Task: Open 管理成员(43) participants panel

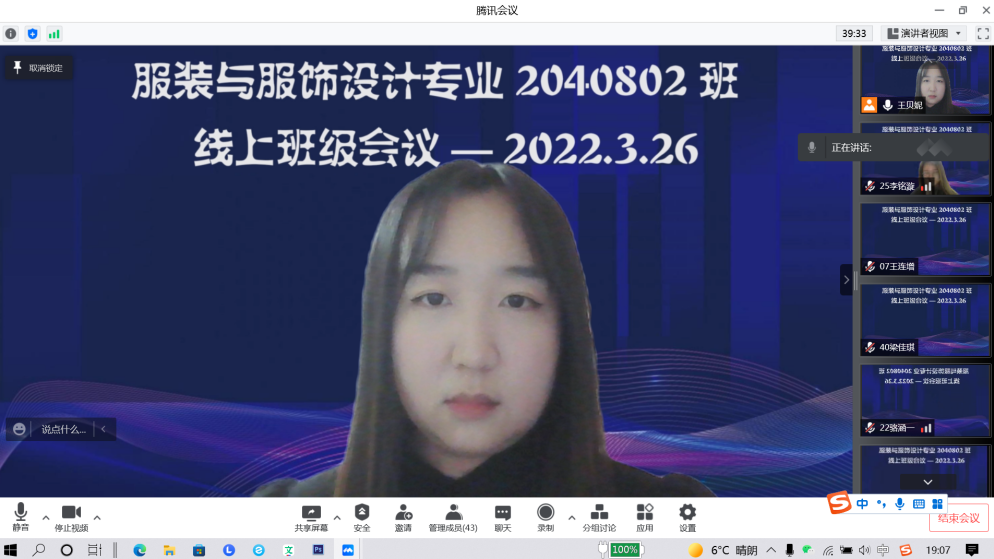Action: coord(453,517)
